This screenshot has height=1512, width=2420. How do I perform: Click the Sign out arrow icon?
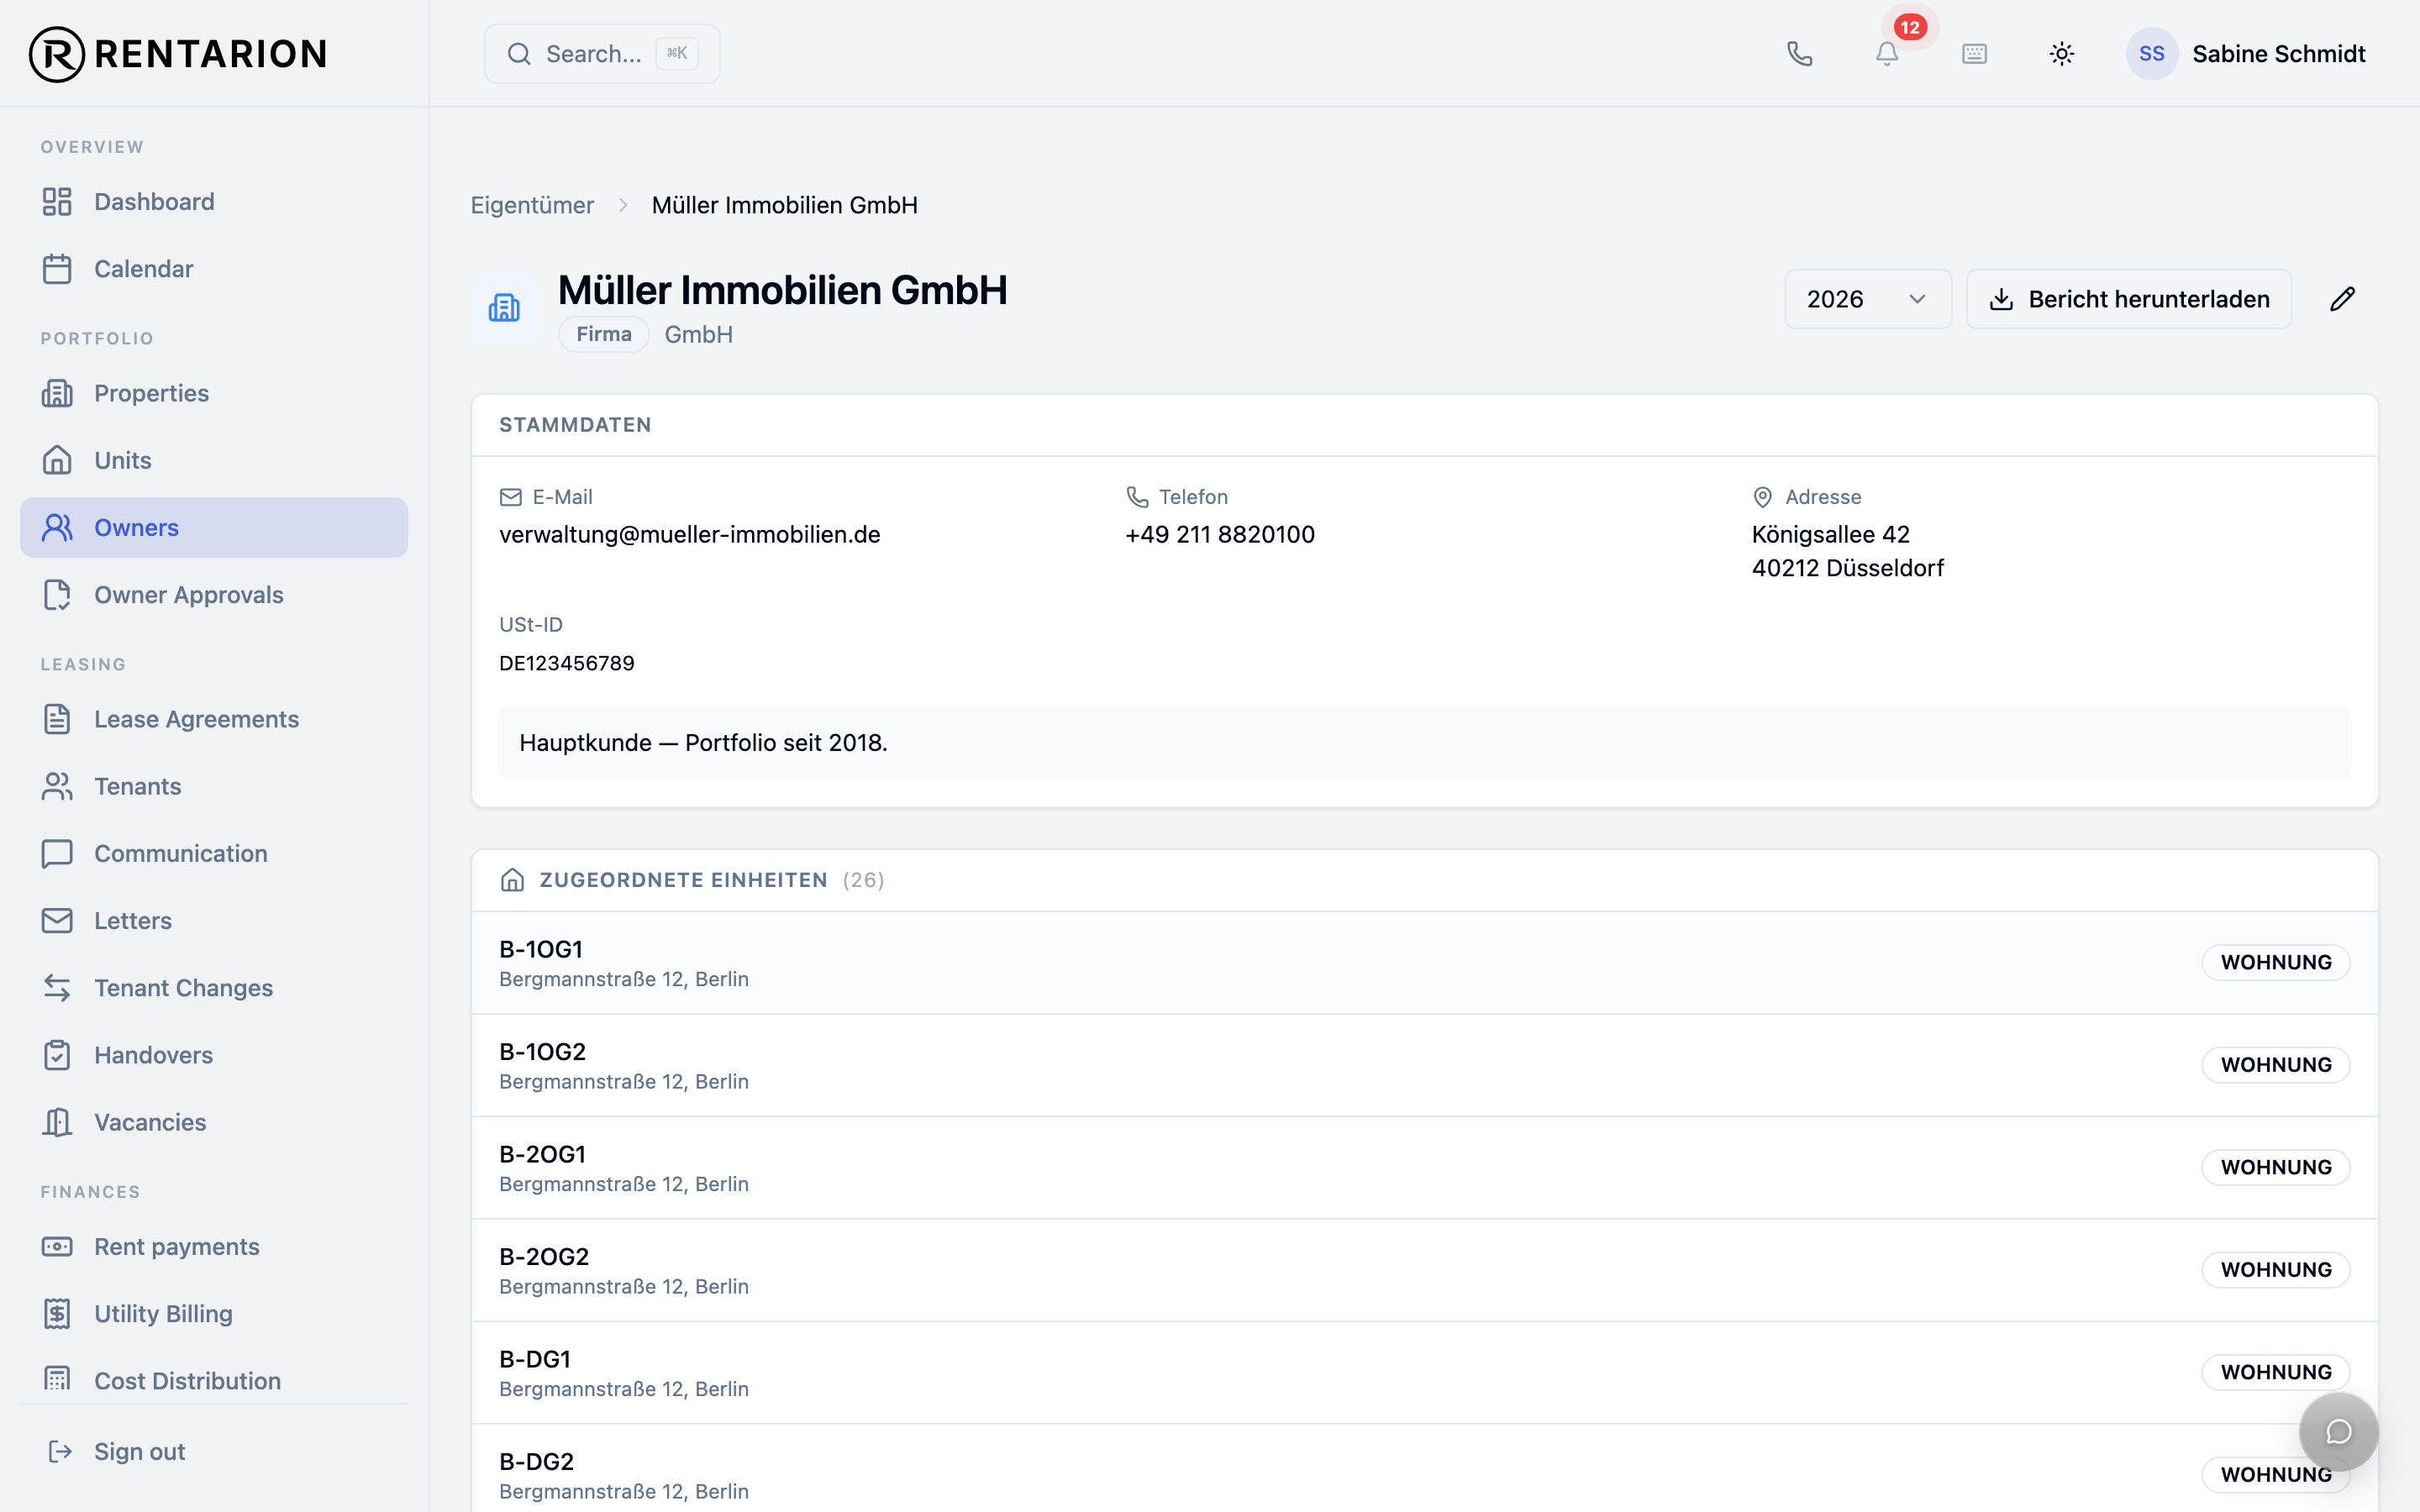coord(61,1451)
